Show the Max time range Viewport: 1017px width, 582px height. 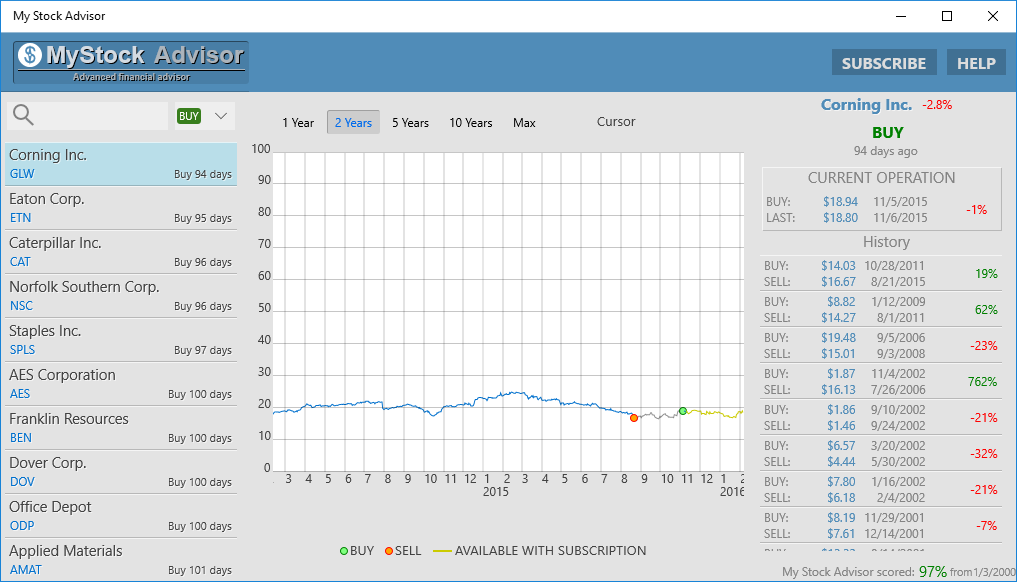pyautogui.click(x=524, y=123)
